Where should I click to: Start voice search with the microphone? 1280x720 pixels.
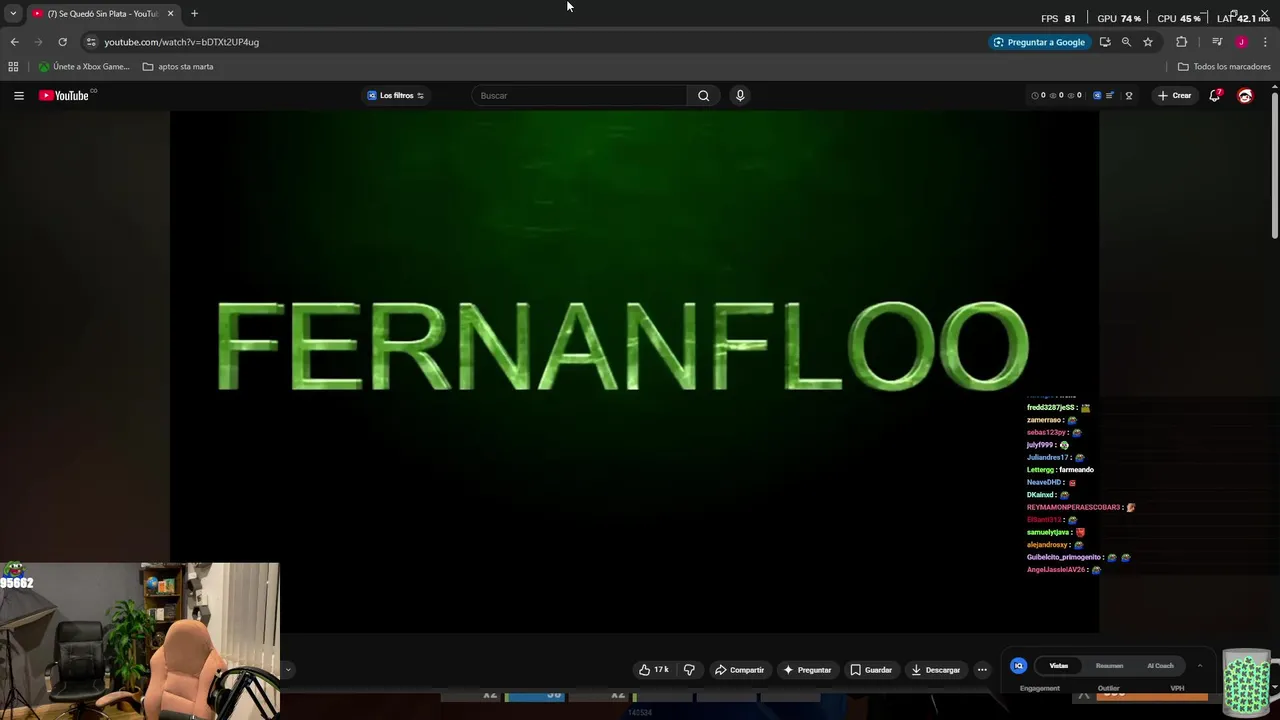[740, 95]
